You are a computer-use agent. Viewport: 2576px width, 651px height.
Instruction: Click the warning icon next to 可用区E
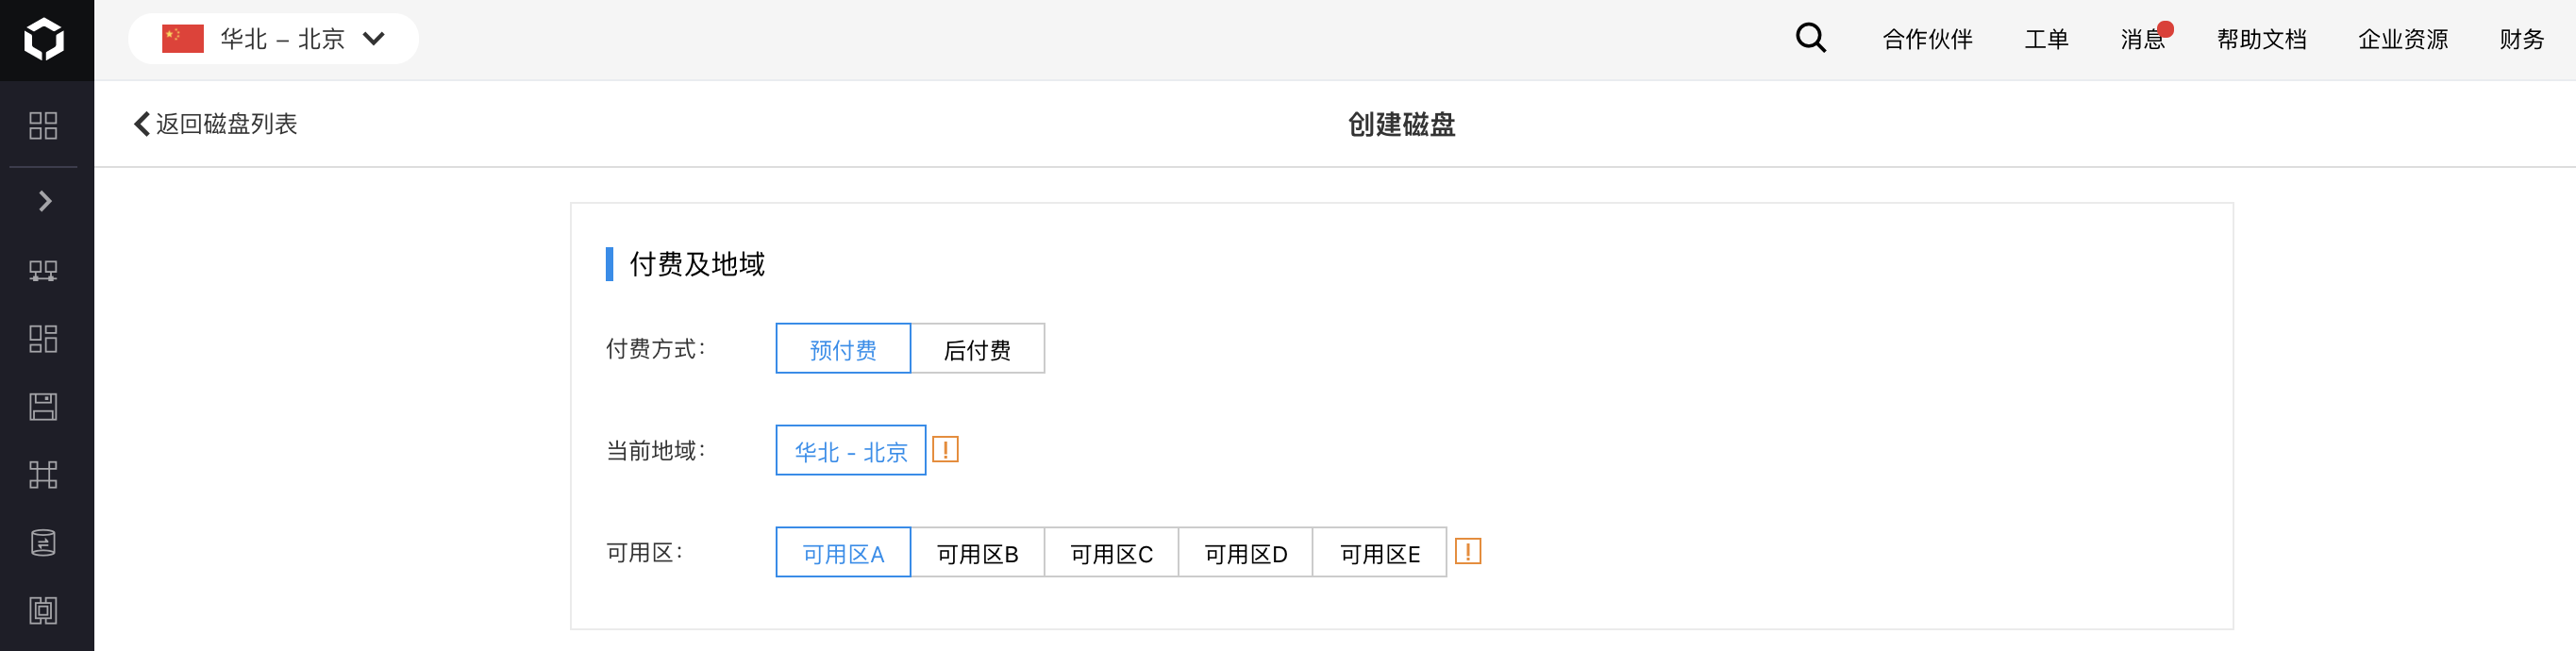(1468, 552)
